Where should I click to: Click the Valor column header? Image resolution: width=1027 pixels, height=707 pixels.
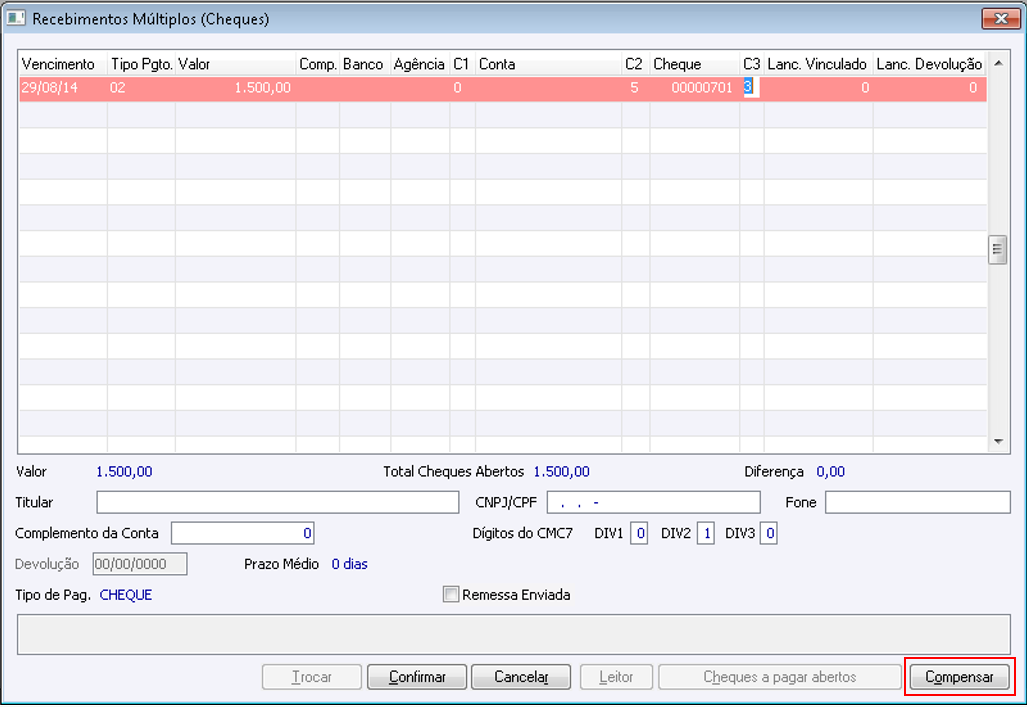coord(236,64)
